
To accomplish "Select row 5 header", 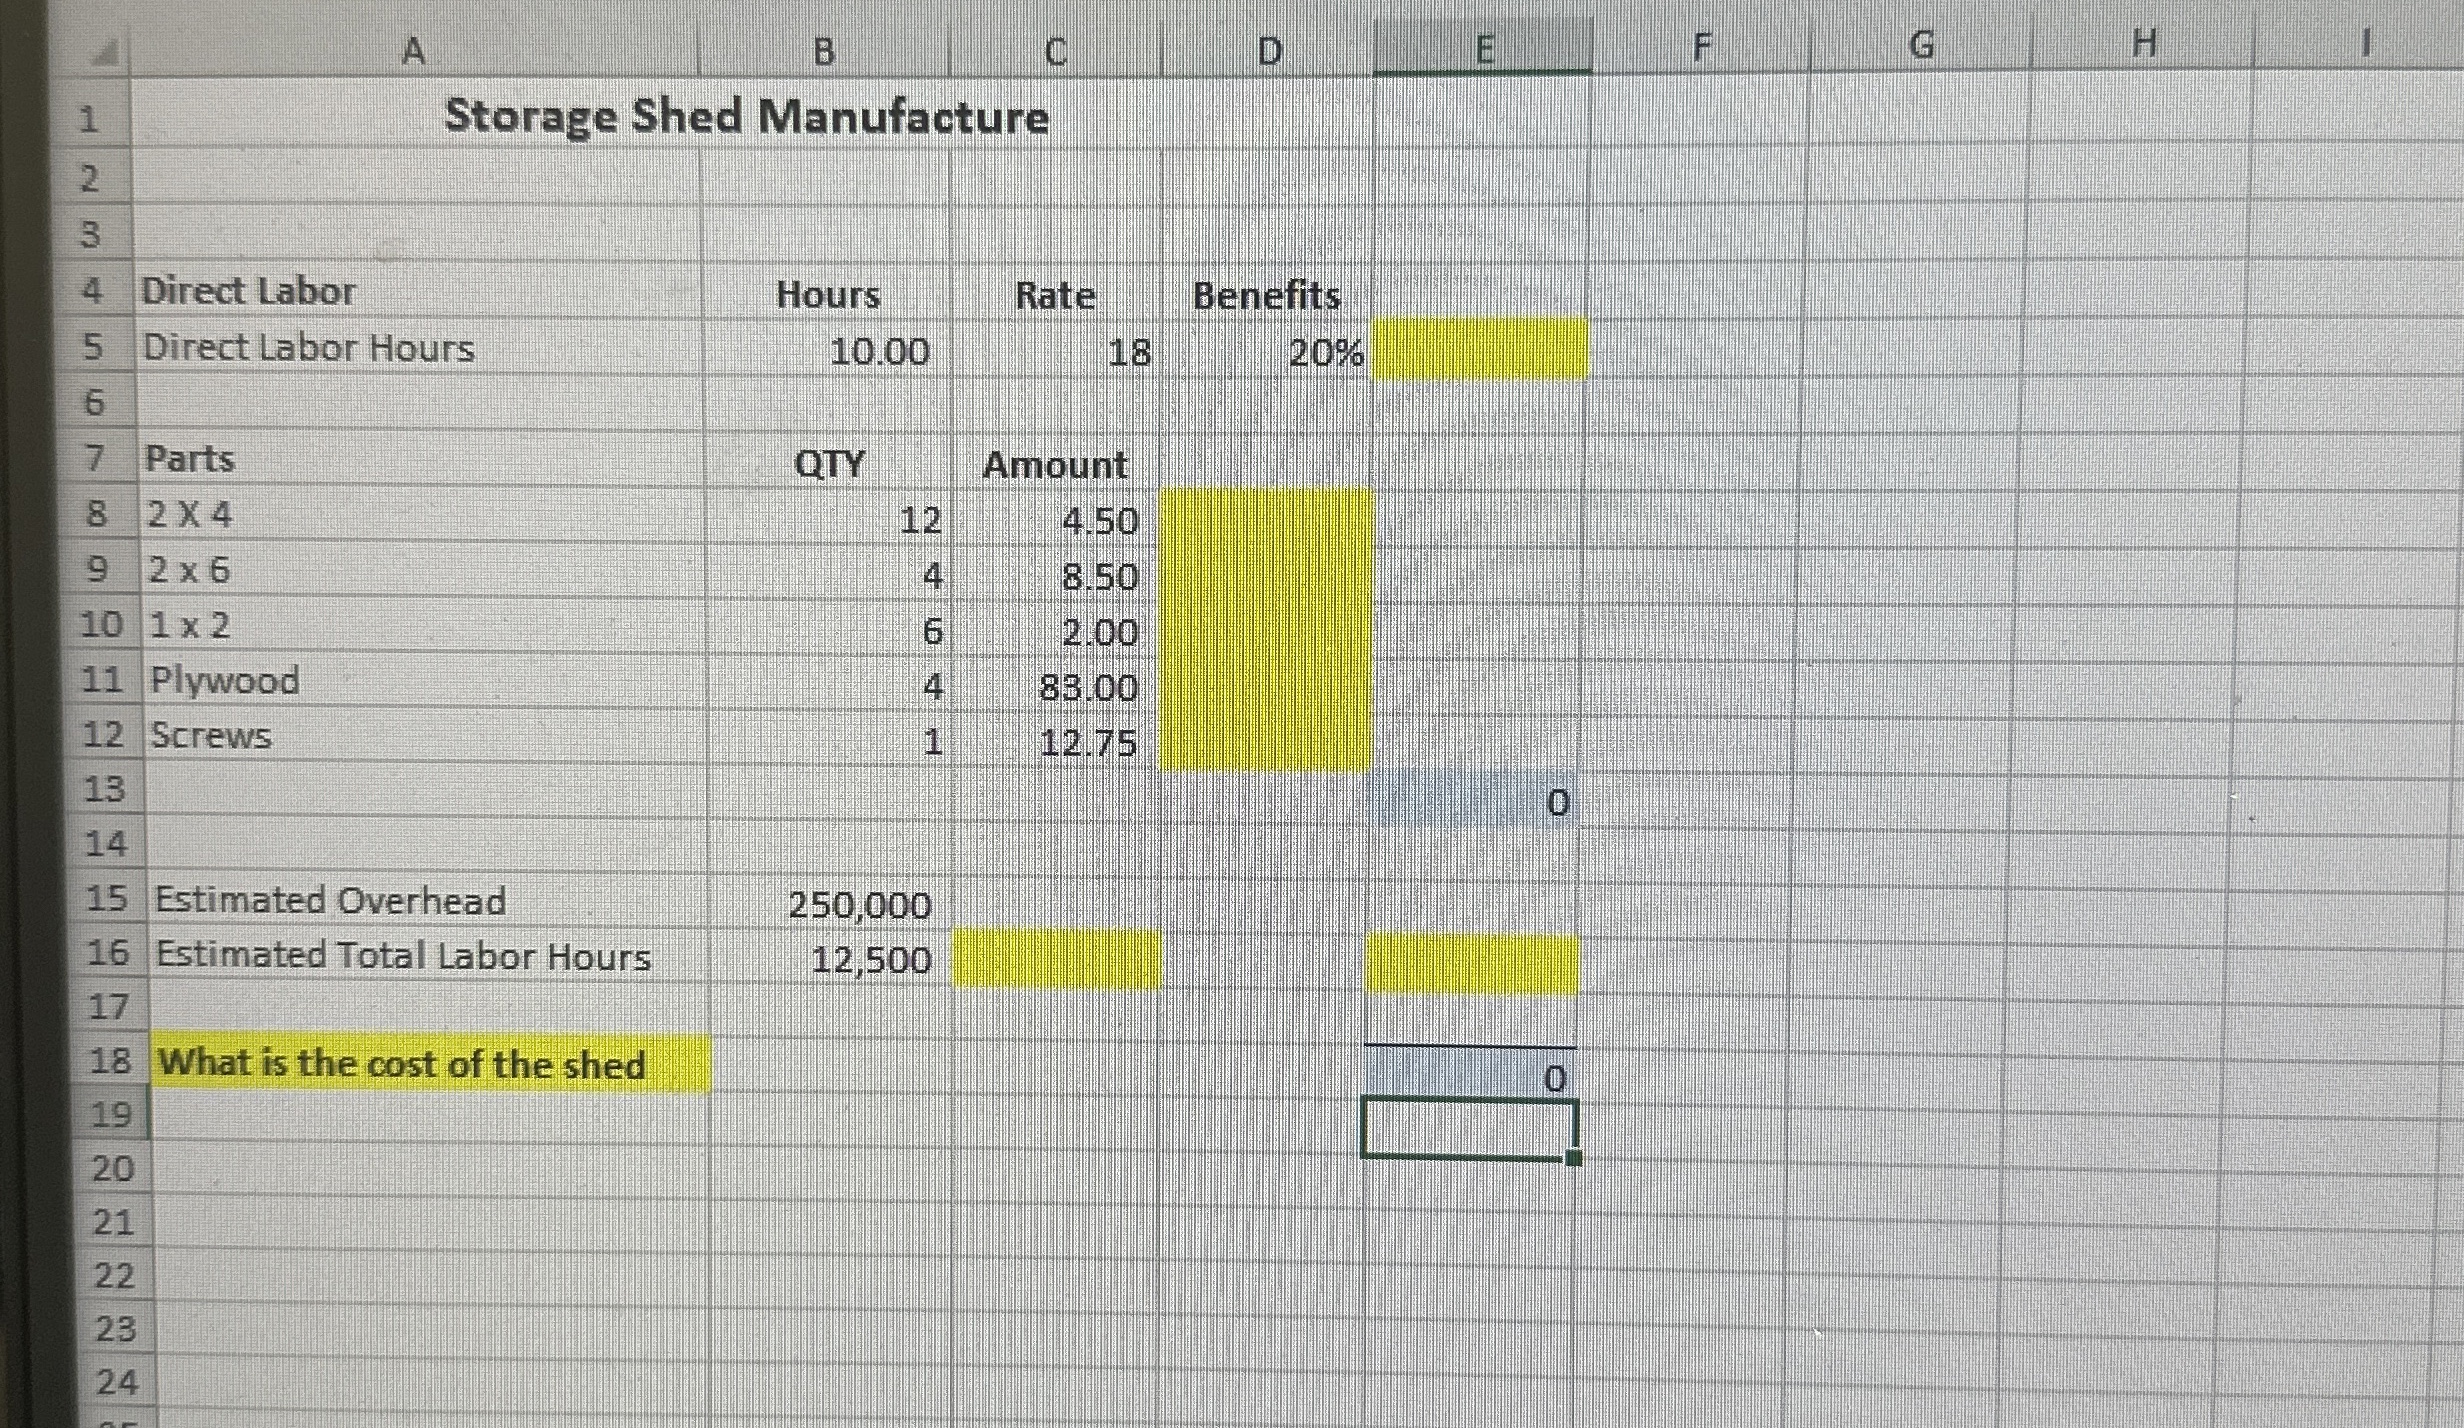I will [108, 348].
